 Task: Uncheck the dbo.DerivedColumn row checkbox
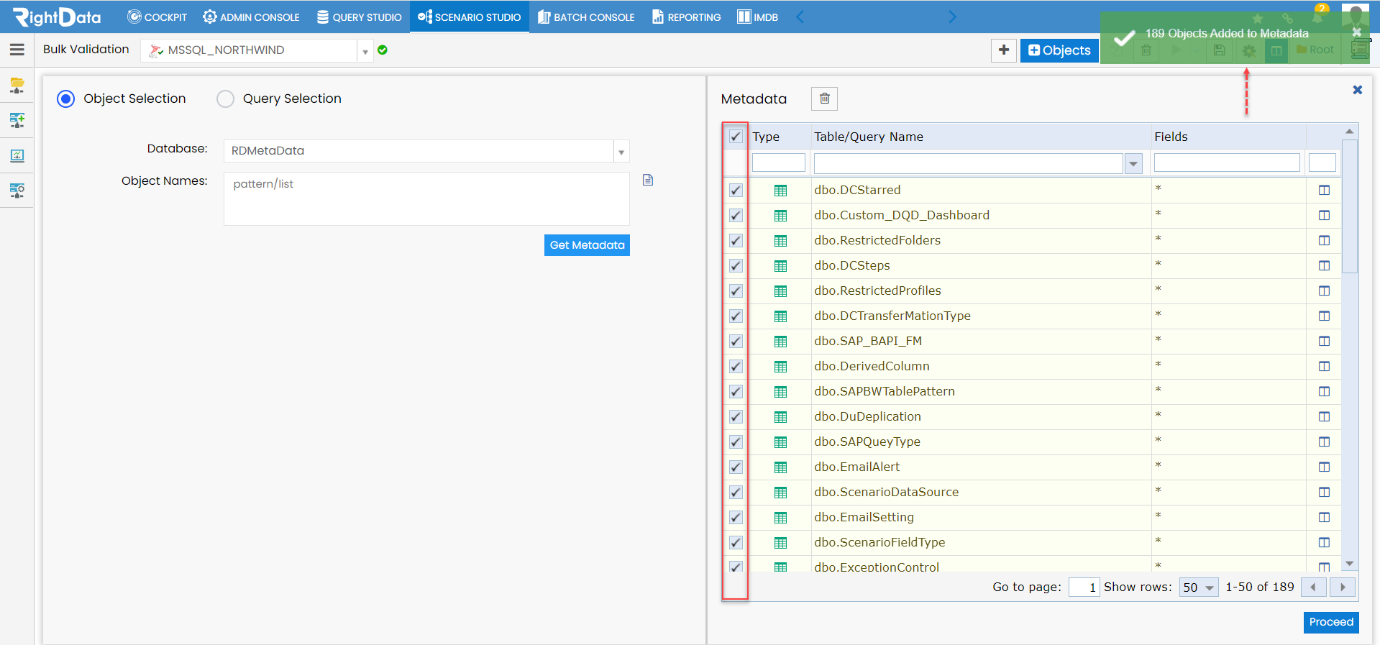click(x=736, y=366)
